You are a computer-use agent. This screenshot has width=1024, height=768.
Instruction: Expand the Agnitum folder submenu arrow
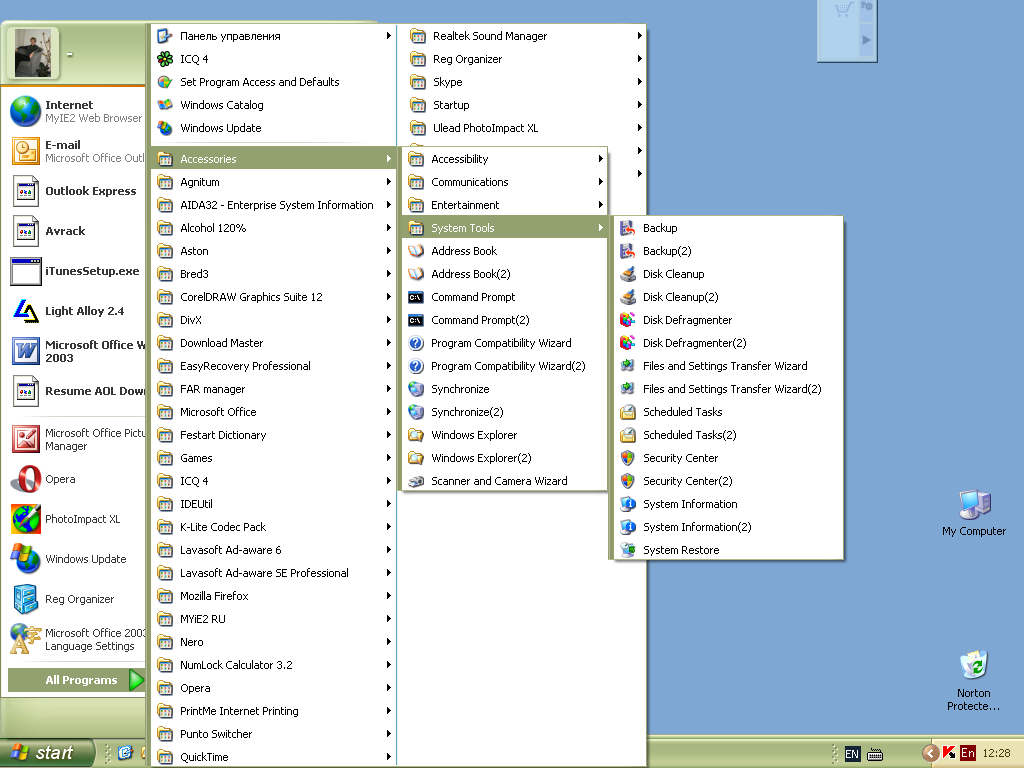coord(389,182)
